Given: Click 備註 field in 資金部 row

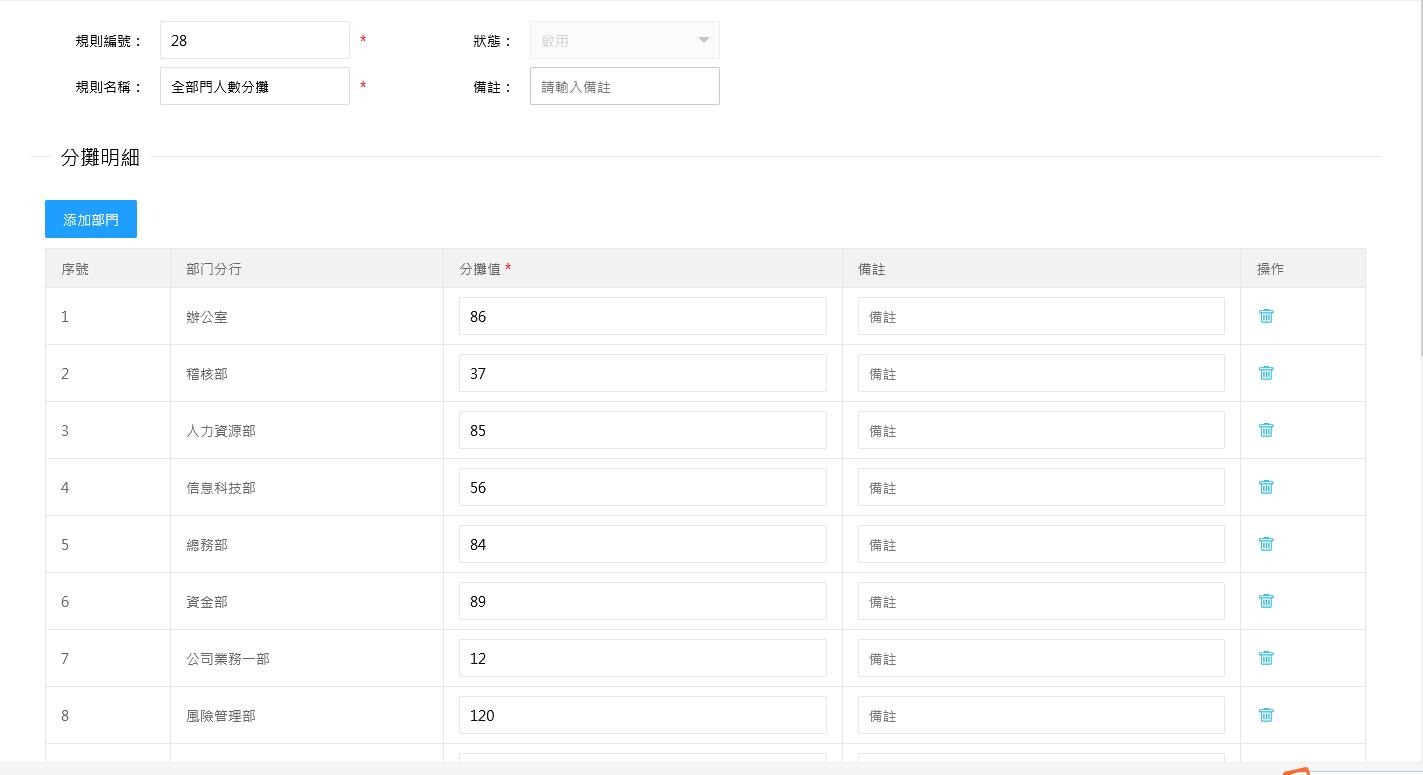Looking at the screenshot, I should point(1041,601).
